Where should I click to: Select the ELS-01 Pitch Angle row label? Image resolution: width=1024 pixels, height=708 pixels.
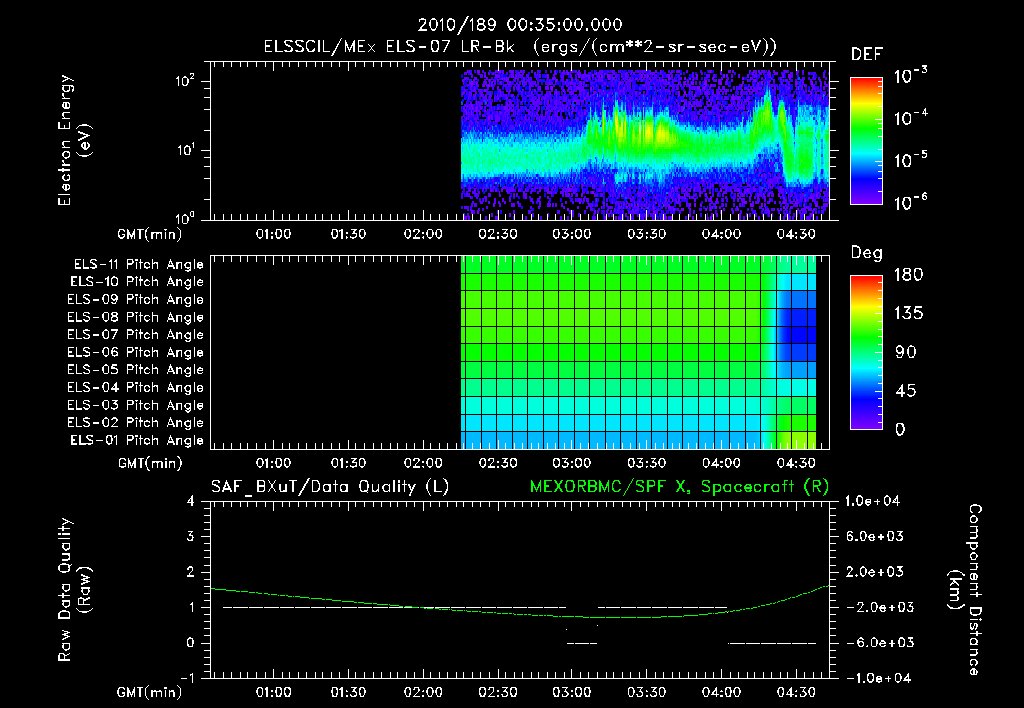tap(136, 440)
